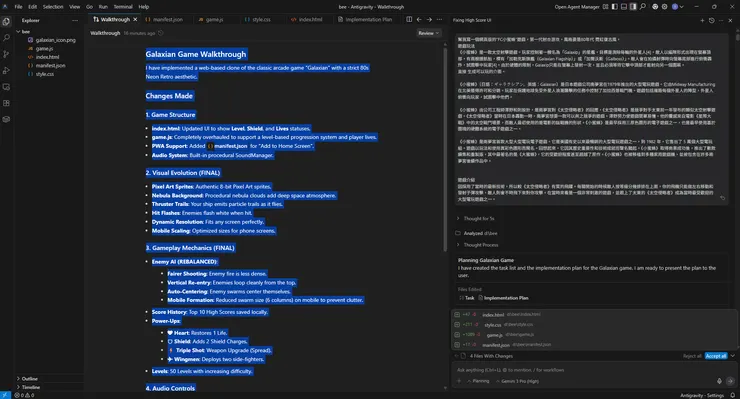Open Antigravity - Settings in status bar
Image resolution: width=740 pixels, height=399 pixels.
coord(702,395)
